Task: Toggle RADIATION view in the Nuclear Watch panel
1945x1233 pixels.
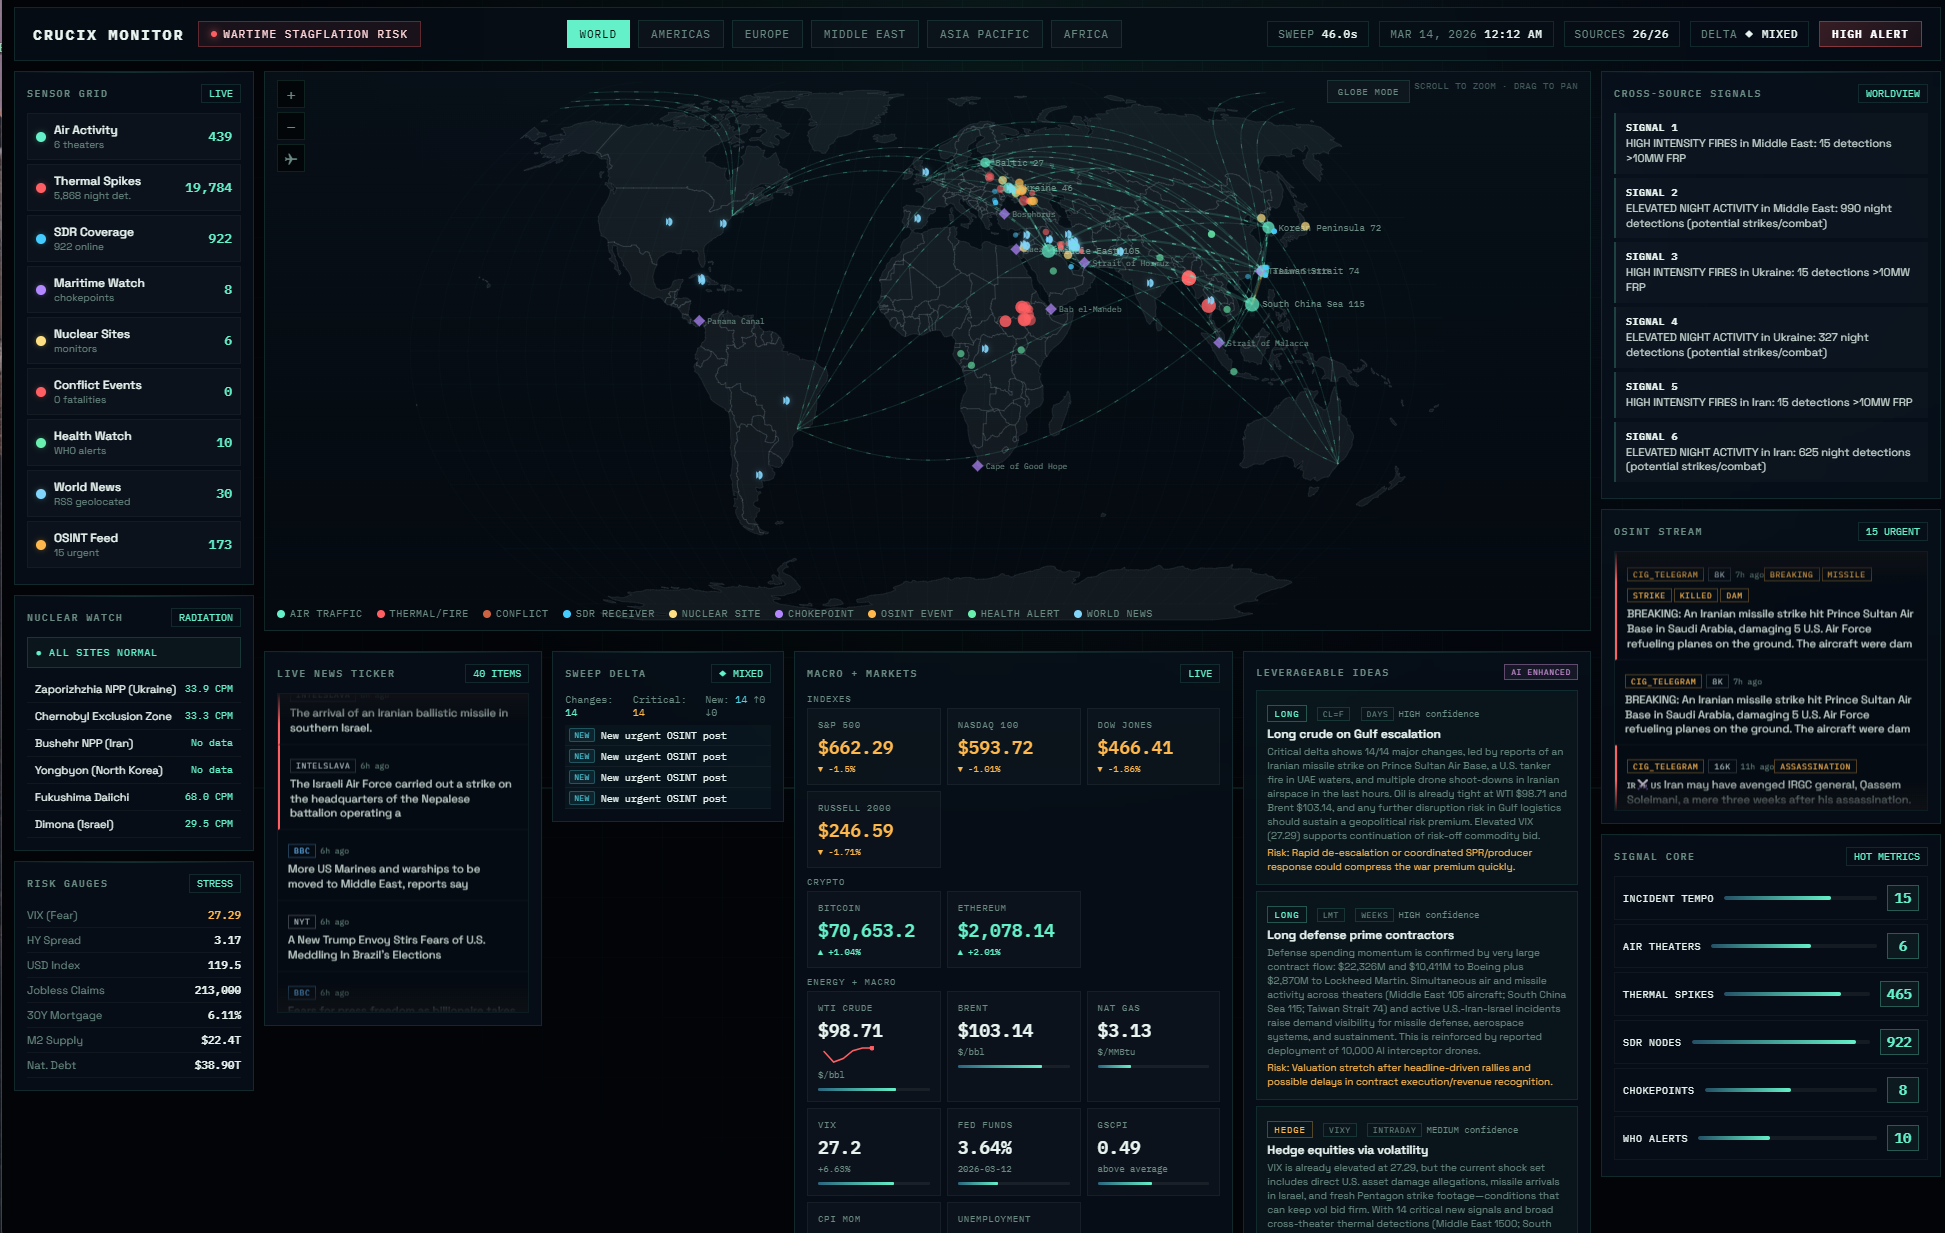Action: point(205,617)
